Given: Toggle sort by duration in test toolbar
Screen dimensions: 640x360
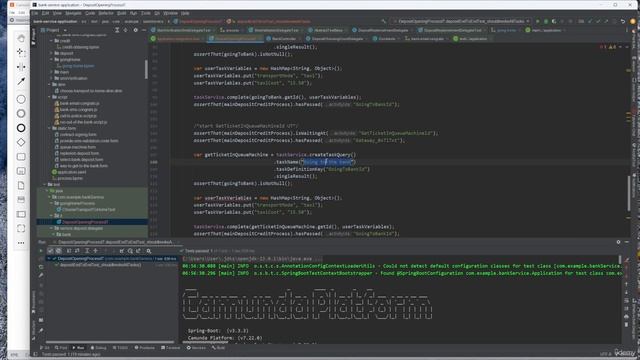Looking at the screenshot, I should [77, 251].
